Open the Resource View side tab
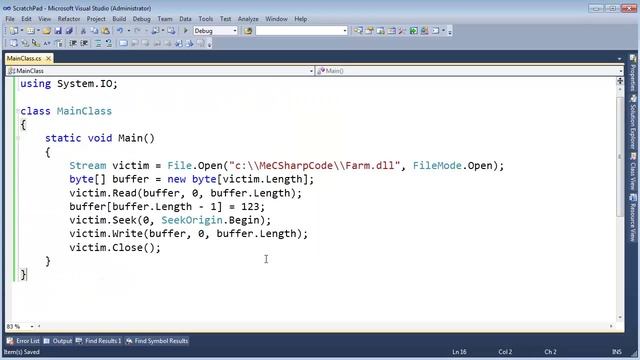Screen dimensions: 640x360 pos(633,218)
